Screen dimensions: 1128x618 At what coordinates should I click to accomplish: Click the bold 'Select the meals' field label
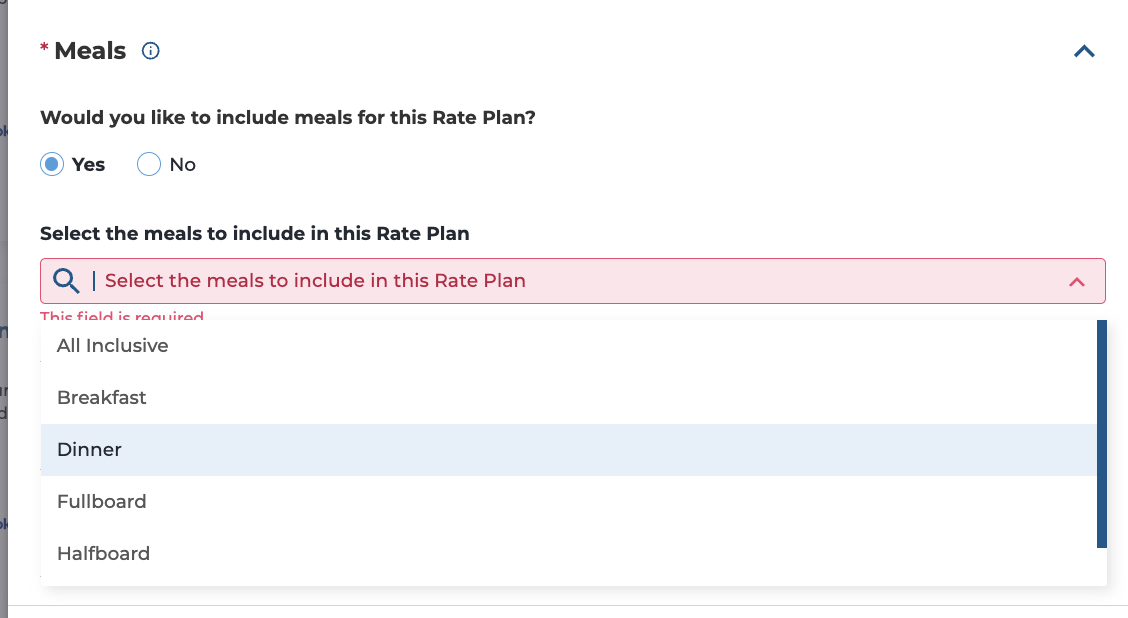[255, 234]
